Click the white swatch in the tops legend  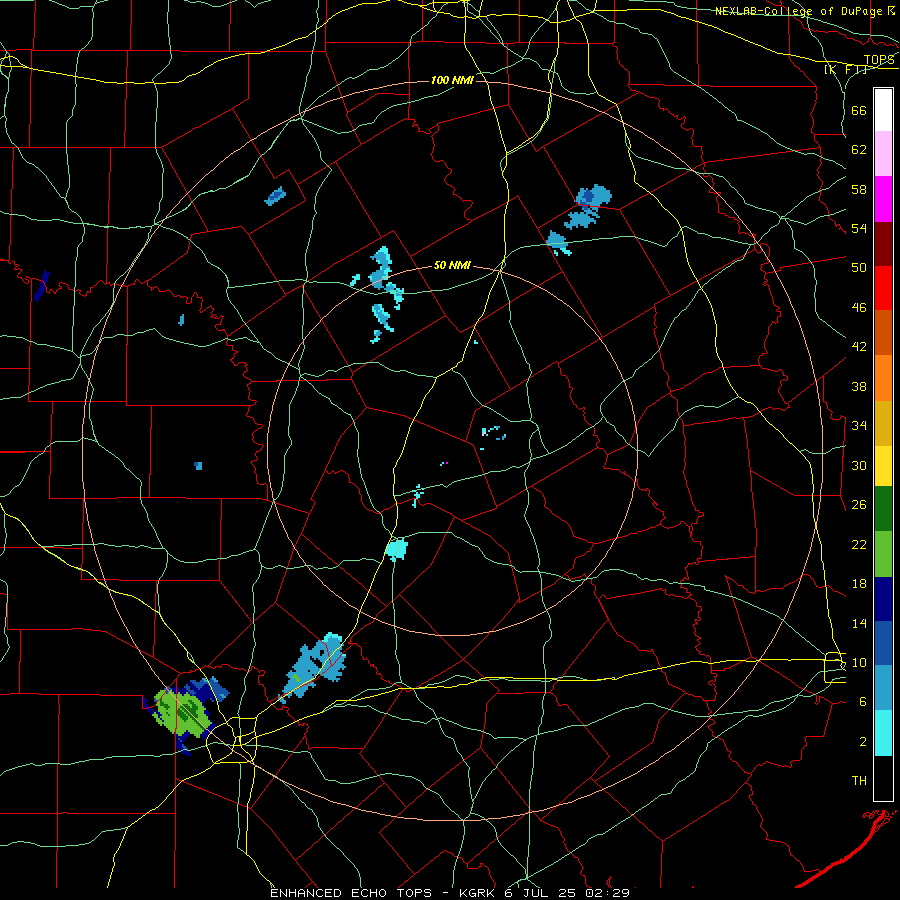click(x=883, y=110)
